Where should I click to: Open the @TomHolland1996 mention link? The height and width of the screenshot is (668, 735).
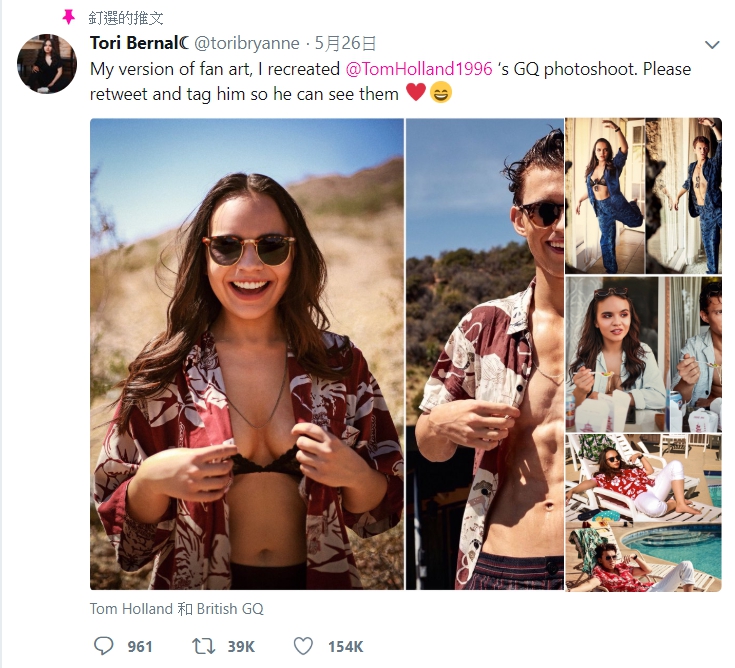(x=419, y=69)
